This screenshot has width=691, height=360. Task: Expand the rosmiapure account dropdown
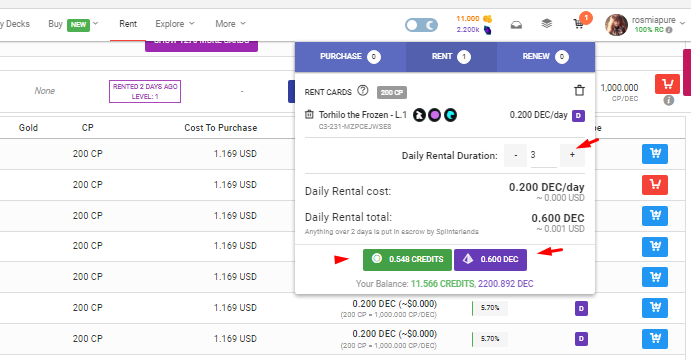click(x=682, y=23)
